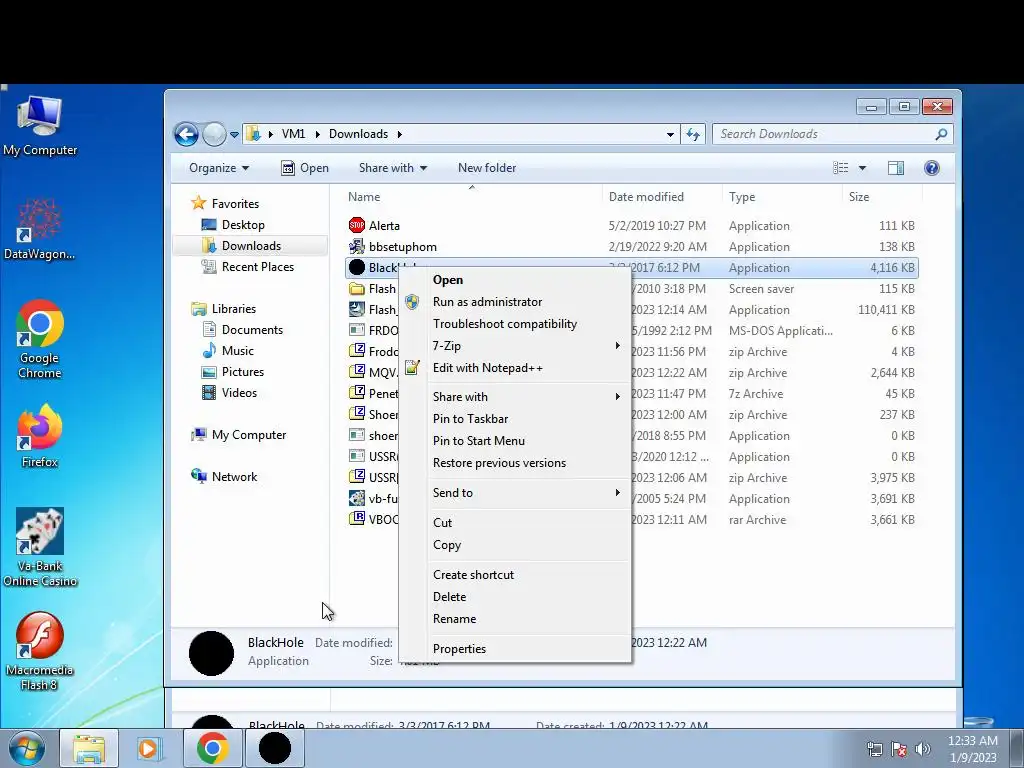Launch Google Chrome from the desktop

[x=40, y=340]
